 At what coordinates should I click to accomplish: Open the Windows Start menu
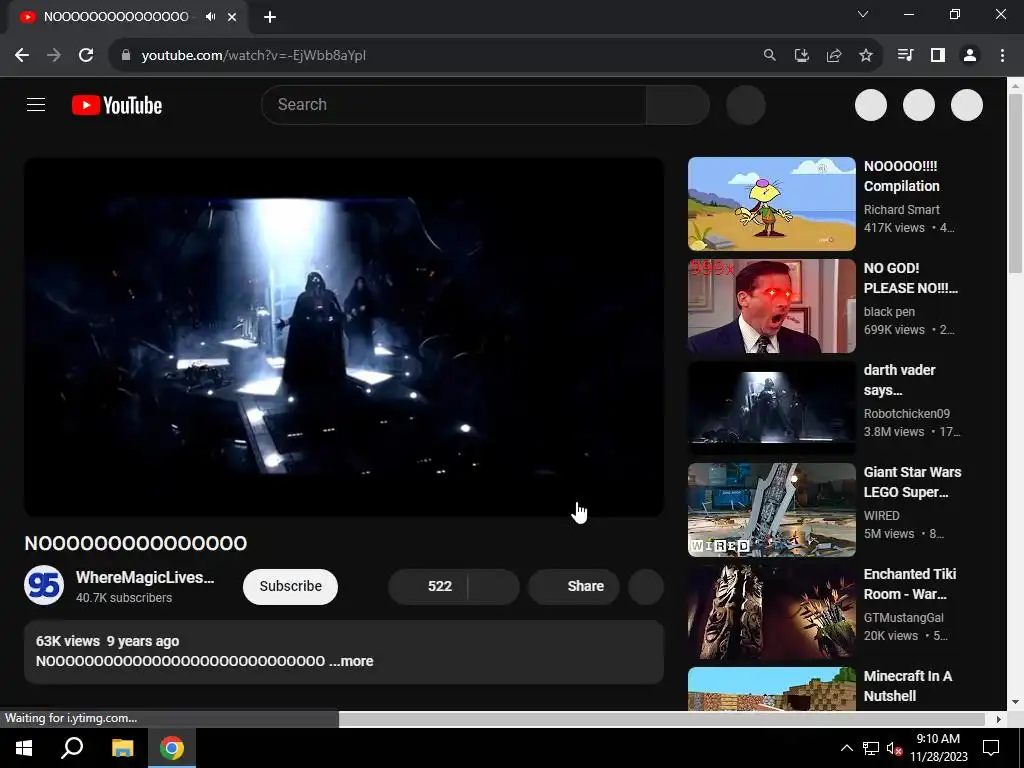pyautogui.click(x=24, y=748)
